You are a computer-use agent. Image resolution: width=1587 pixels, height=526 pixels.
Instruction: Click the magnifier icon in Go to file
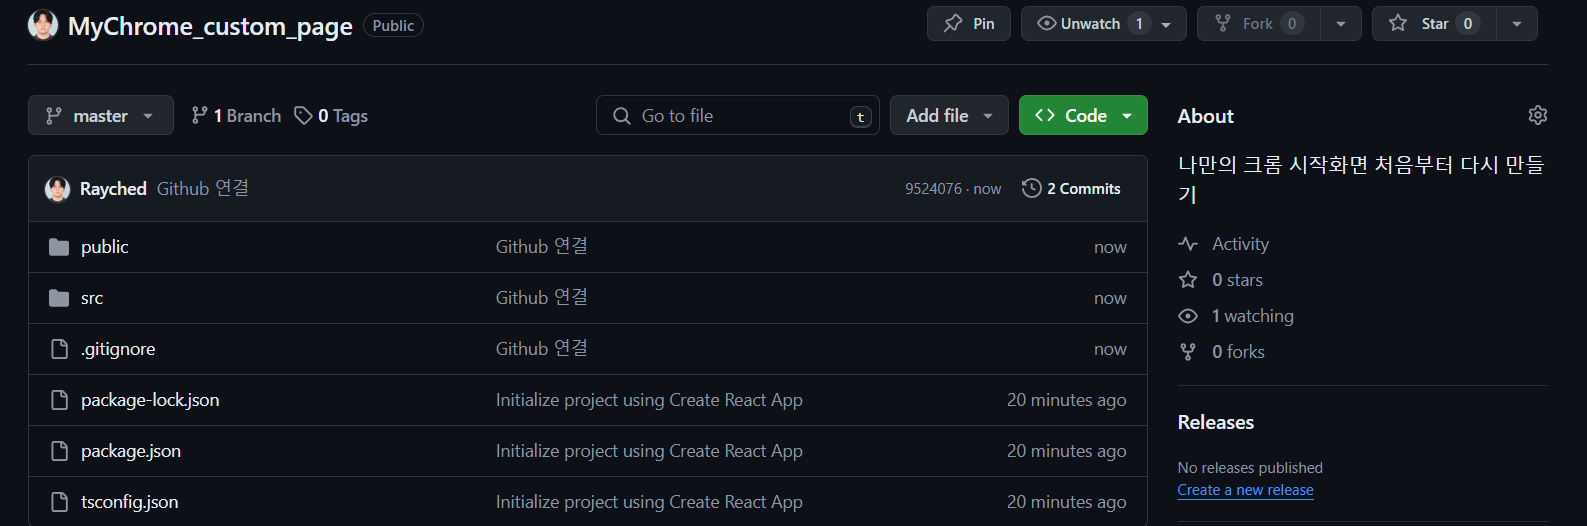click(x=622, y=116)
